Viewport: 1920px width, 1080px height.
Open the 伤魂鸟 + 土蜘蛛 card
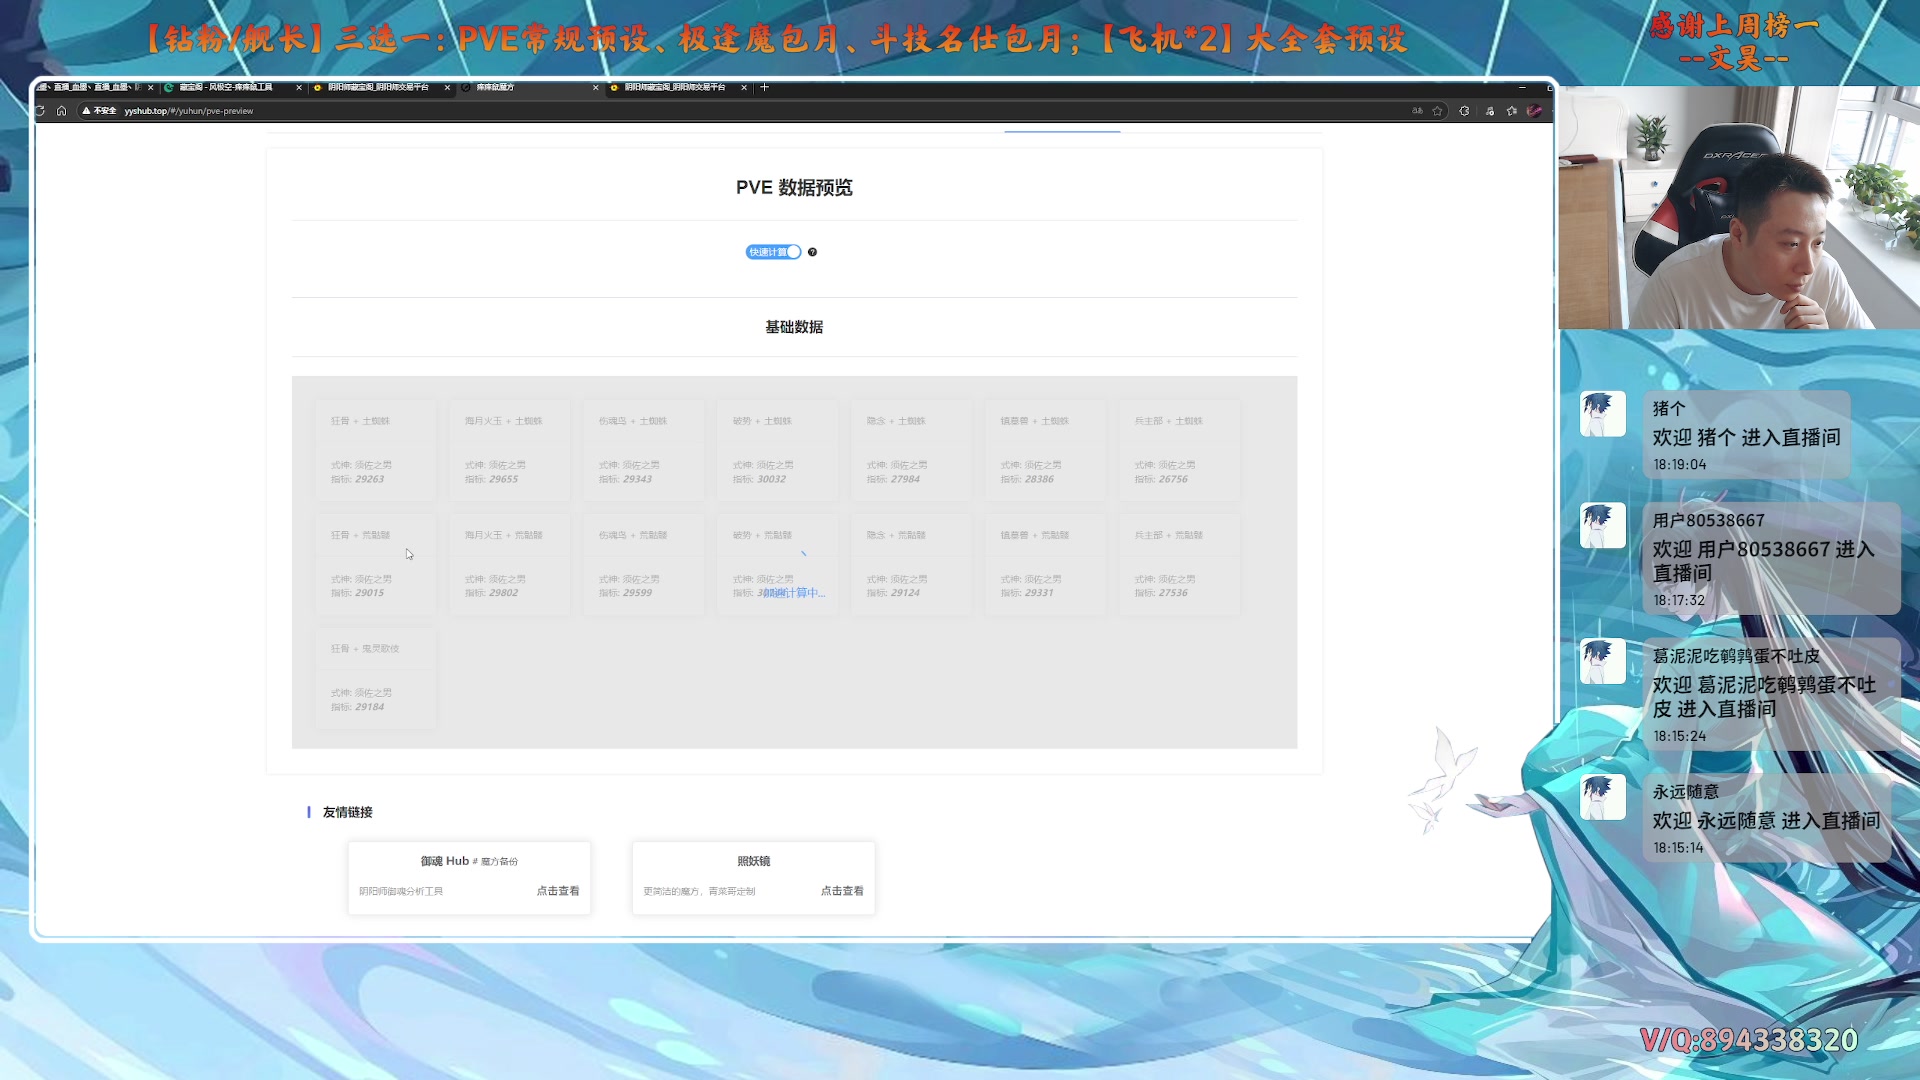click(x=643, y=449)
